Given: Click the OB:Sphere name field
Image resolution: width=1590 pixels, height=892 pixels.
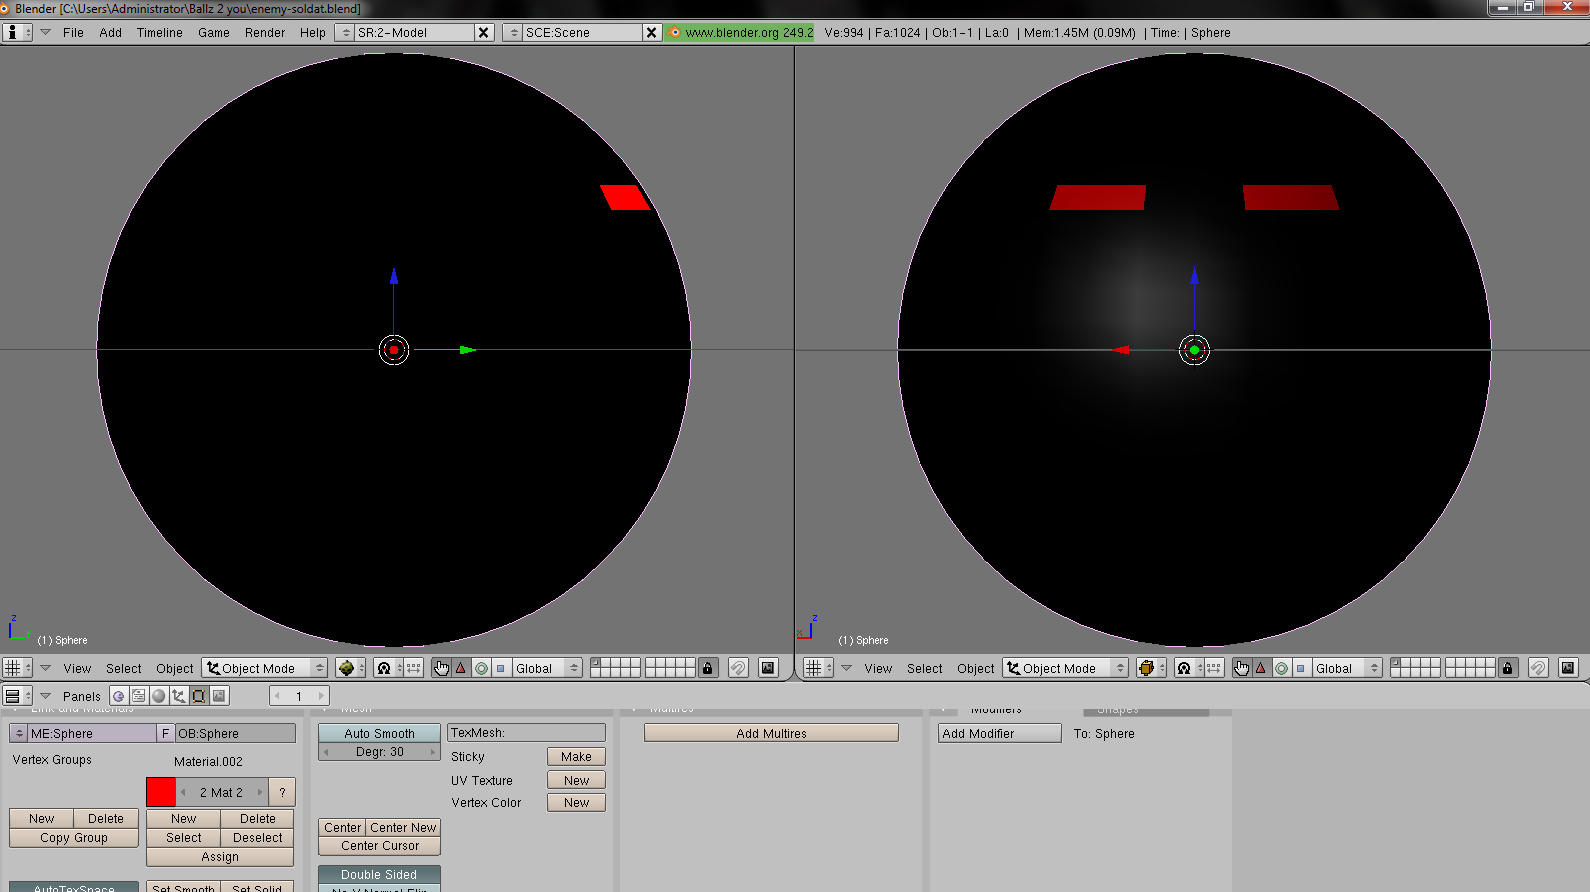Looking at the screenshot, I should [x=235, y=733].
